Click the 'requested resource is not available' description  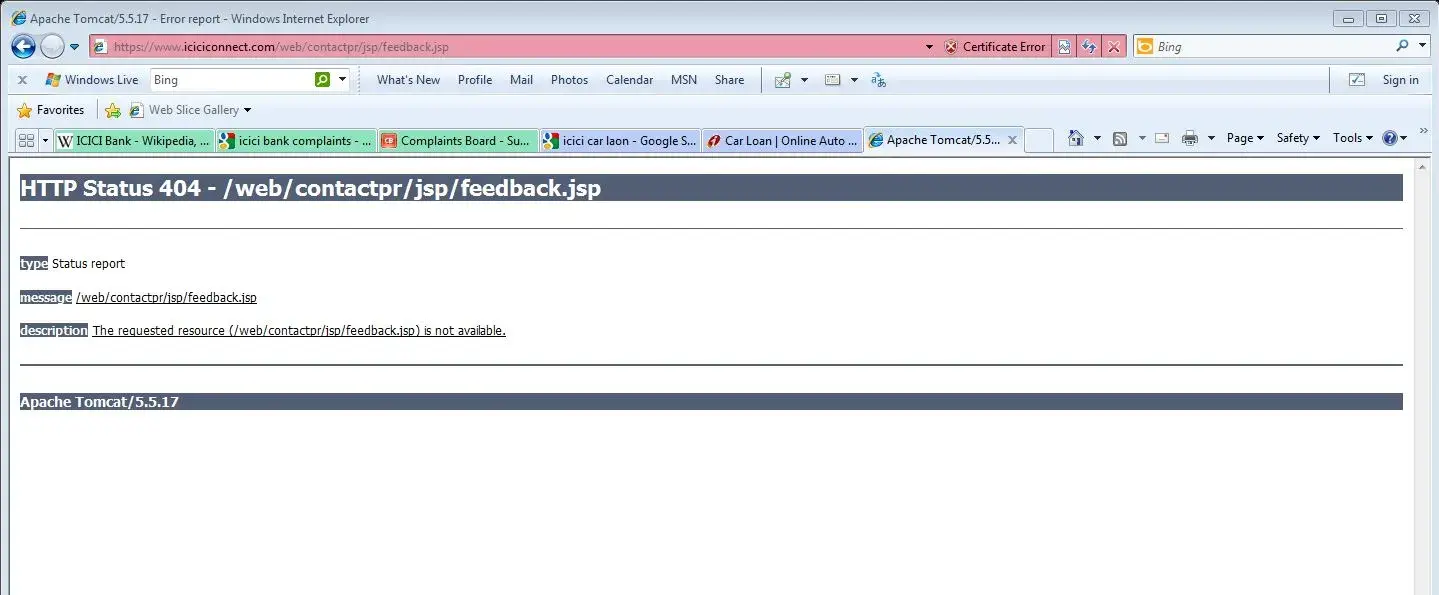(299, 331)
